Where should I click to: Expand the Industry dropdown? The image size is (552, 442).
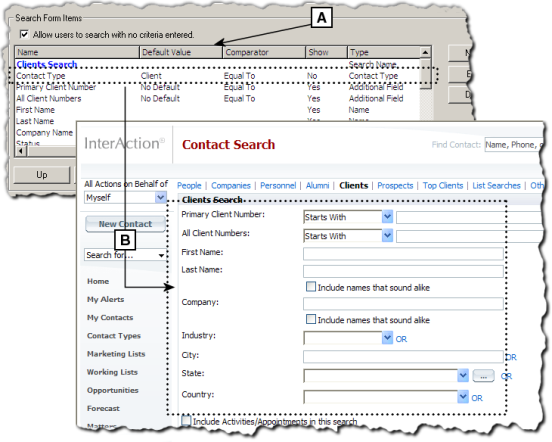[x=387, y=338]
